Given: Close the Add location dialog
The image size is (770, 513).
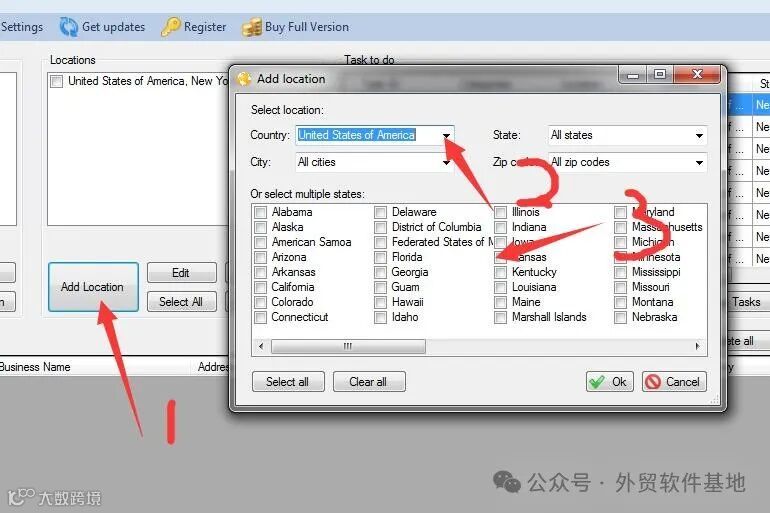Looking at the screenshot, I should click(x=697, y=75).
